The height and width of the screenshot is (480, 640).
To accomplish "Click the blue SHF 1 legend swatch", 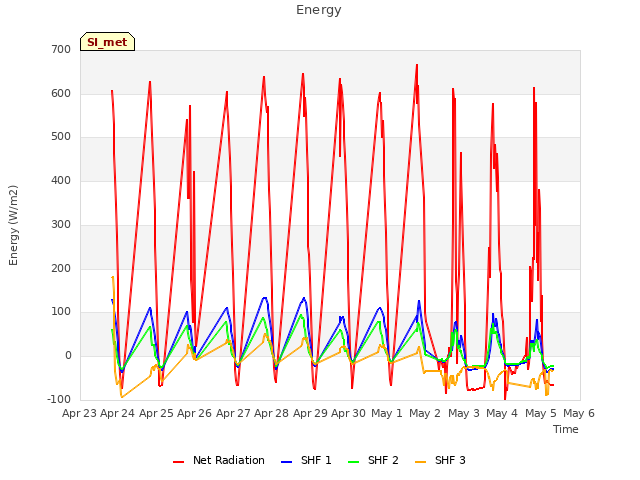I will [287, 462].
